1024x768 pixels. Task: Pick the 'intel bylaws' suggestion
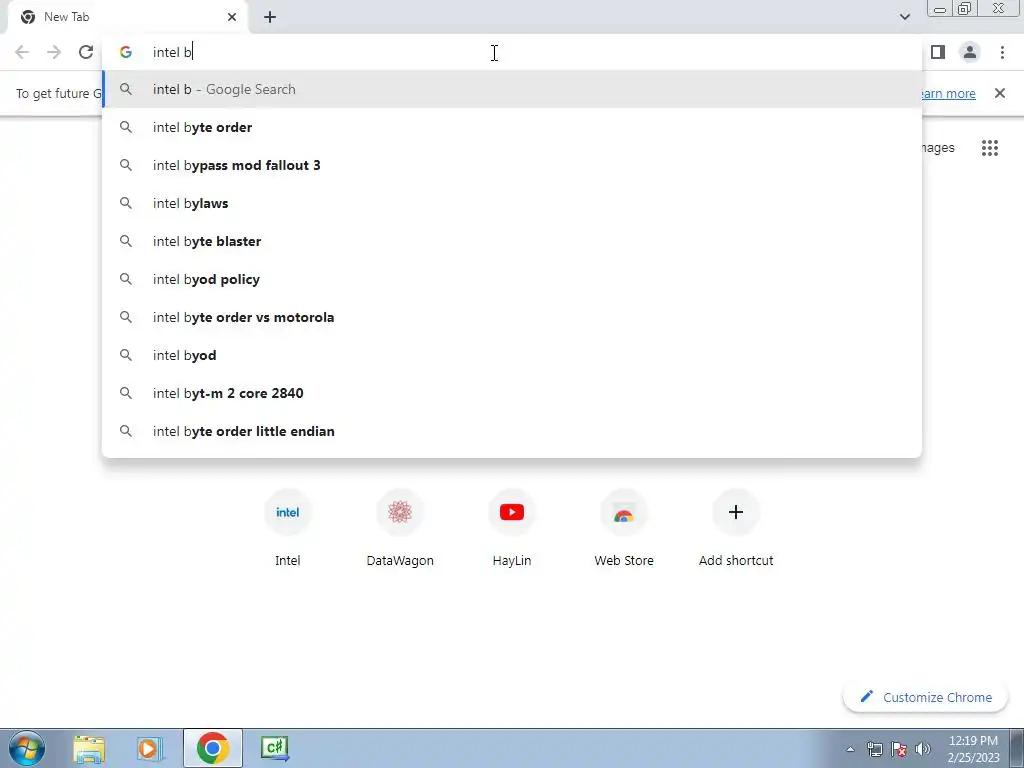click(x=512, y=203)
